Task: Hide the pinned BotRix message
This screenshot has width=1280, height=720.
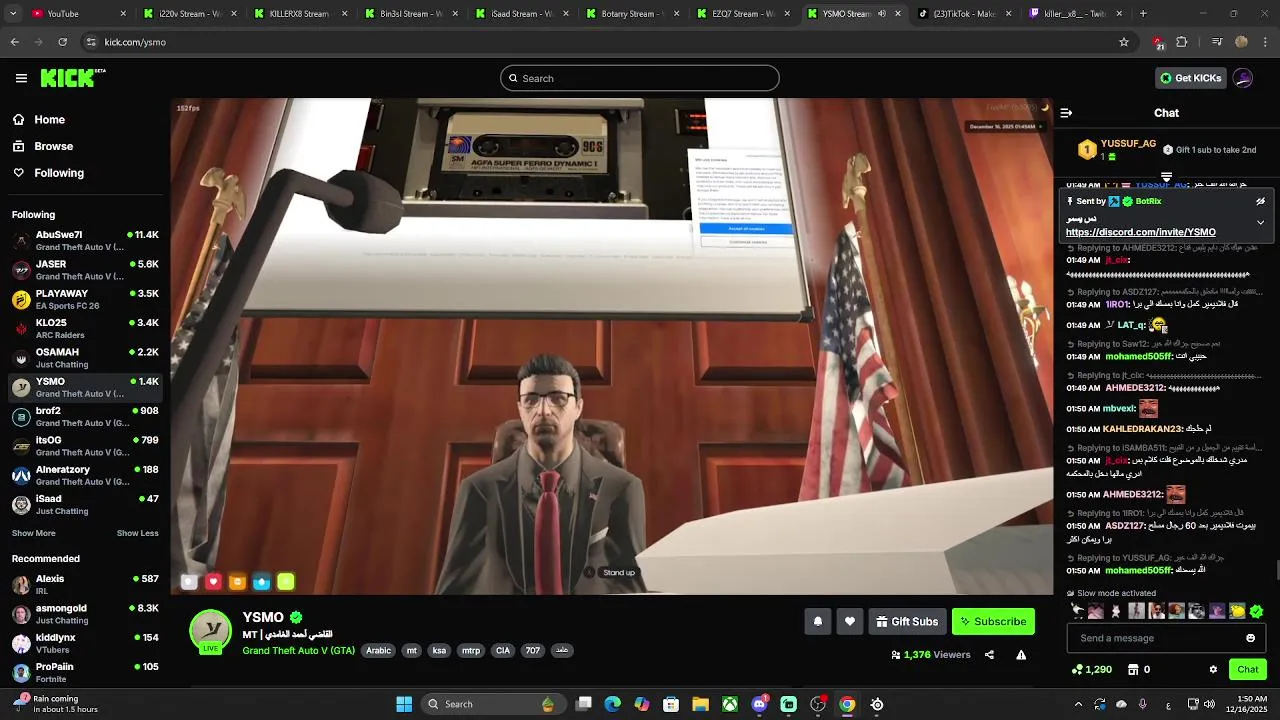Action: point(1260,201)
